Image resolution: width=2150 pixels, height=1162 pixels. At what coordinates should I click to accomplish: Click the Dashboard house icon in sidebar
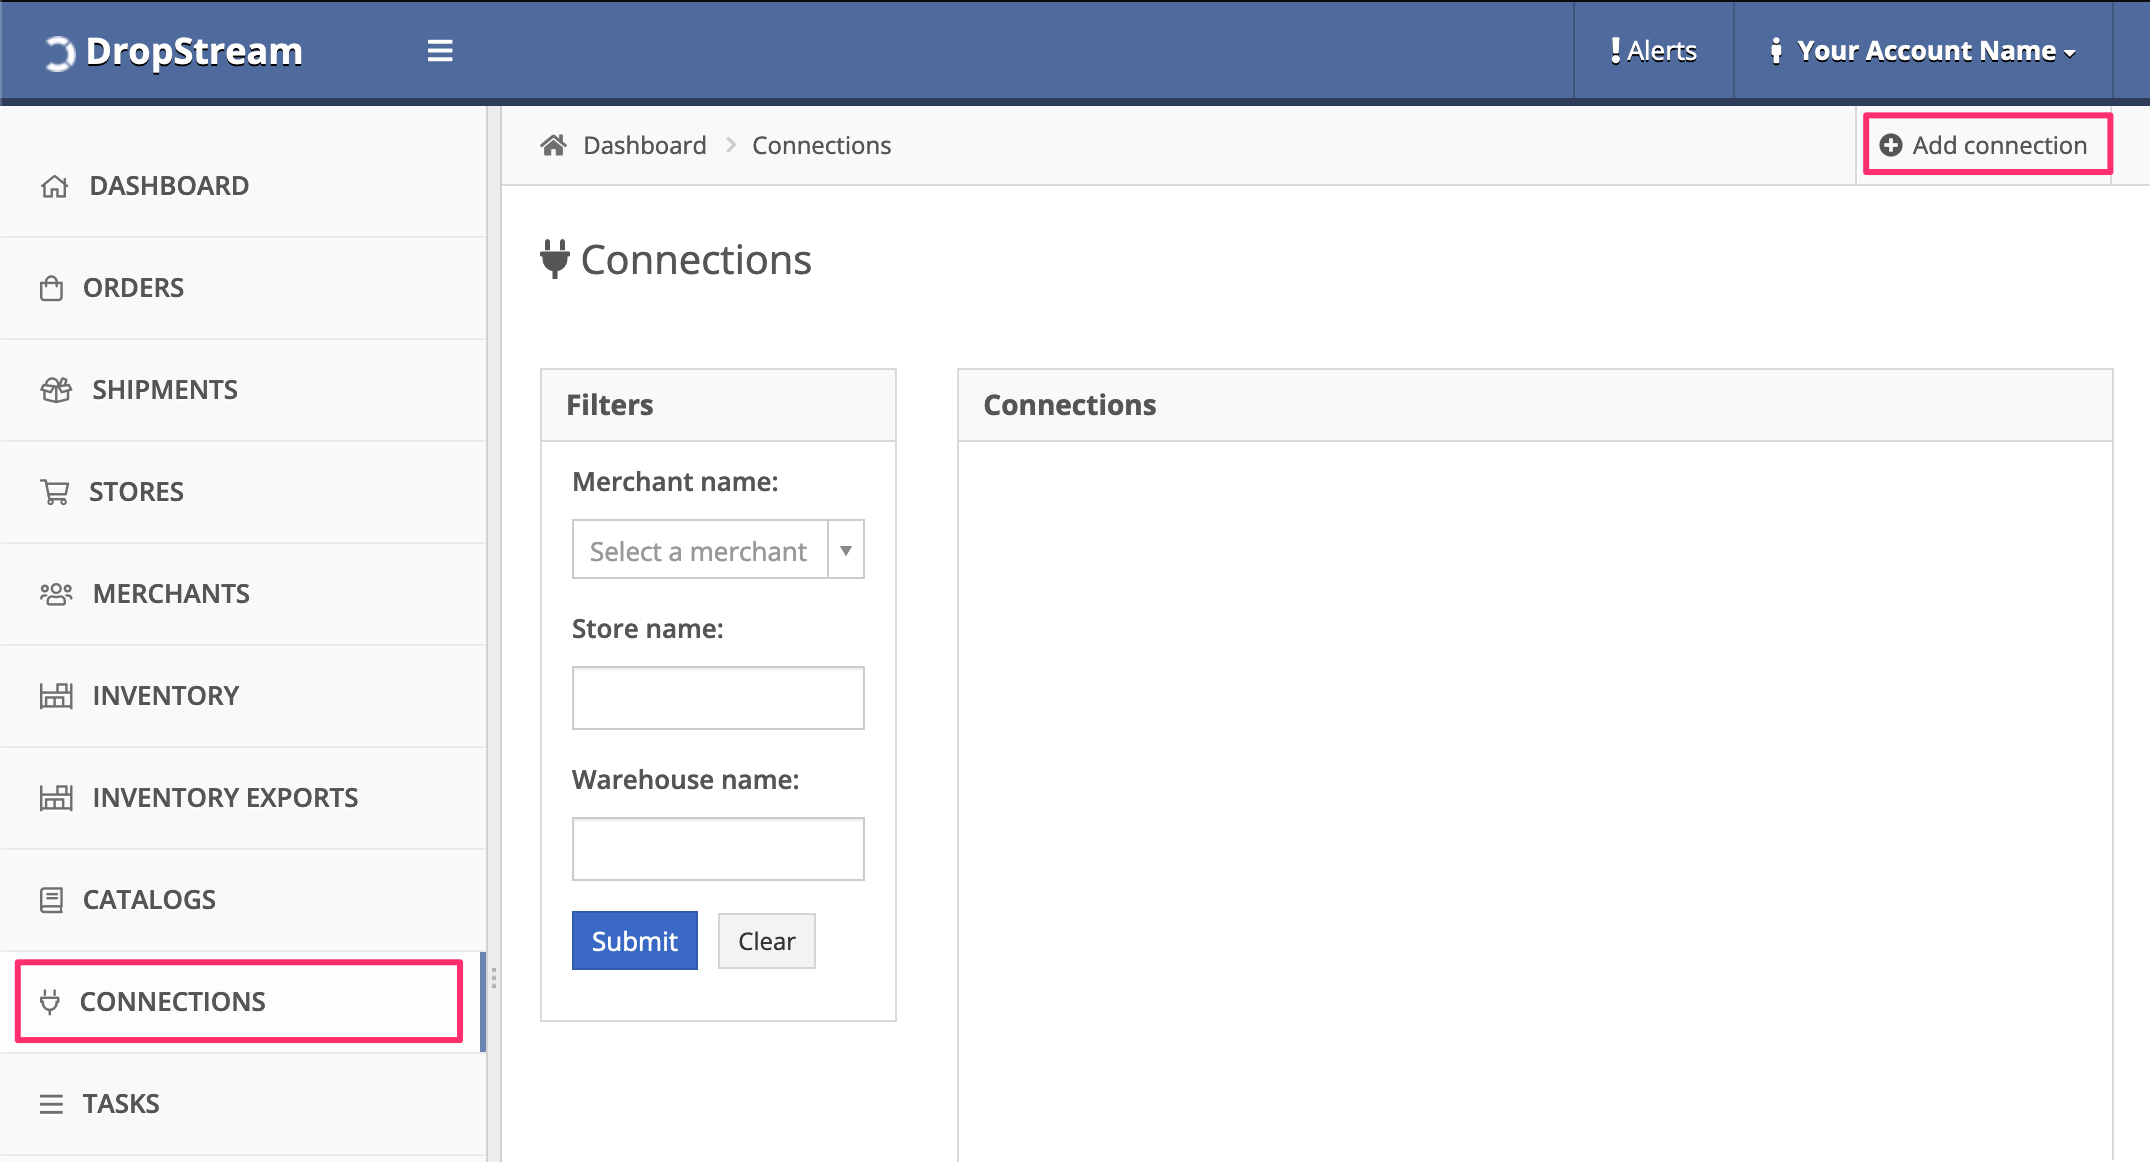click(x=55, y=187)
